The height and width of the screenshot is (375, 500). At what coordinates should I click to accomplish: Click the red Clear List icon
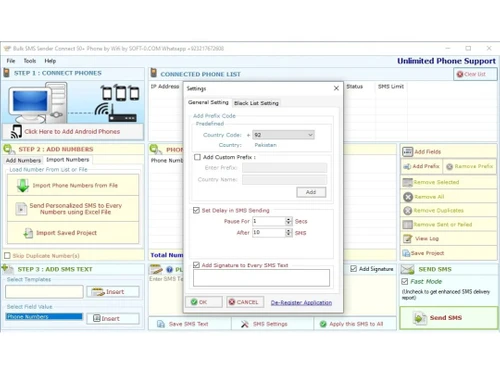coord(460,74)
